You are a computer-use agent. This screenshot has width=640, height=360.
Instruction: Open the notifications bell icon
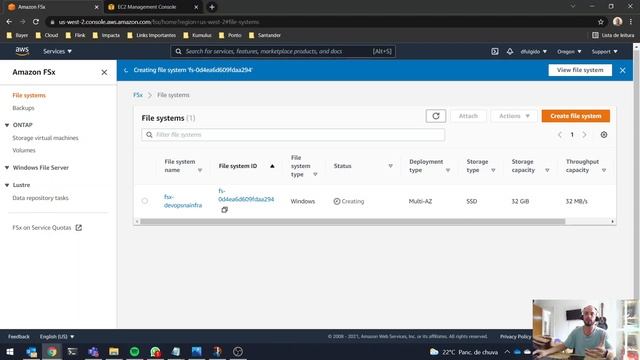[x=510, y=51]
